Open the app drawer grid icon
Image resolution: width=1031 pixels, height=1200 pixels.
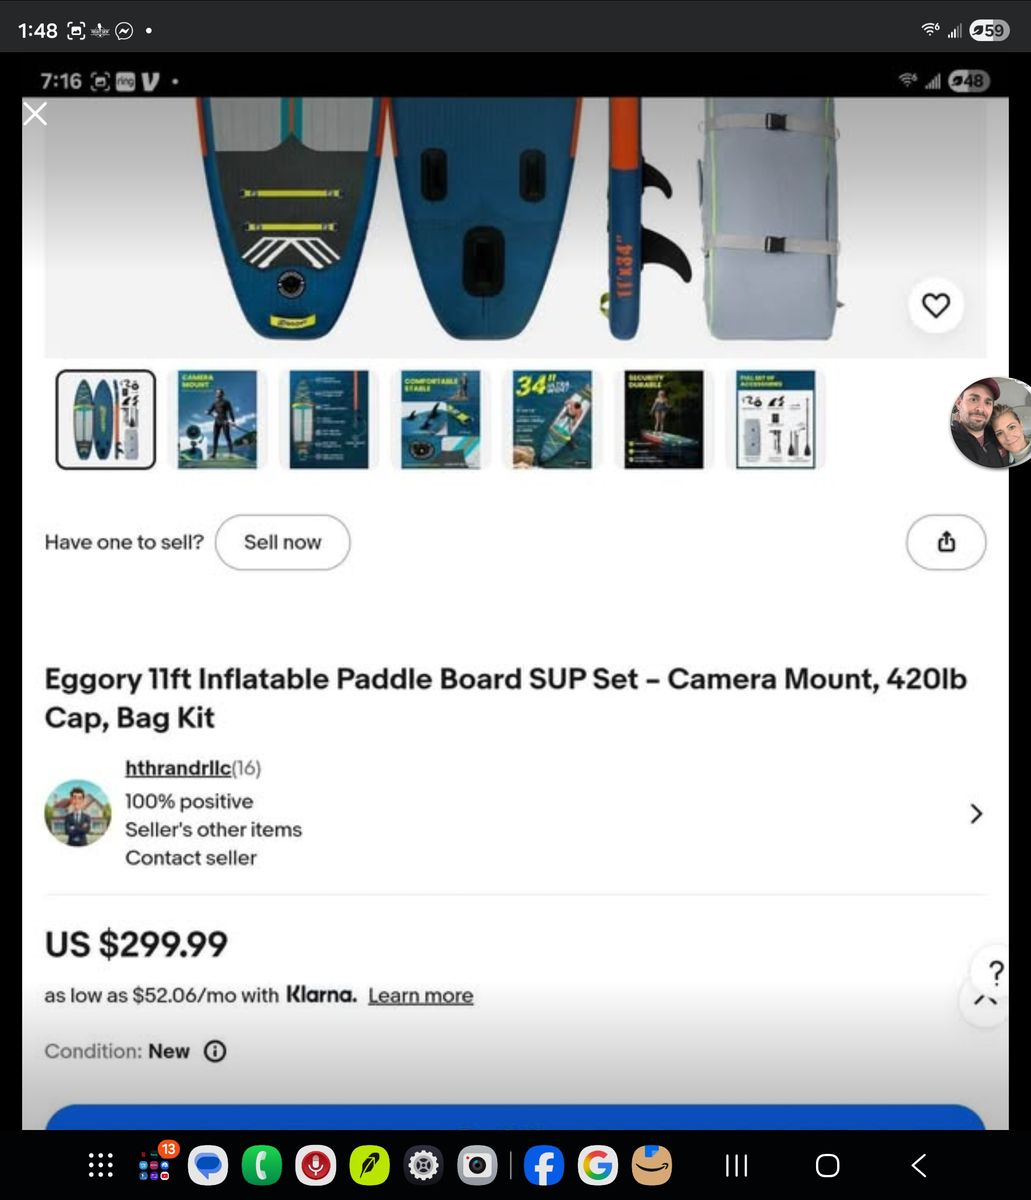point(101,1166)
